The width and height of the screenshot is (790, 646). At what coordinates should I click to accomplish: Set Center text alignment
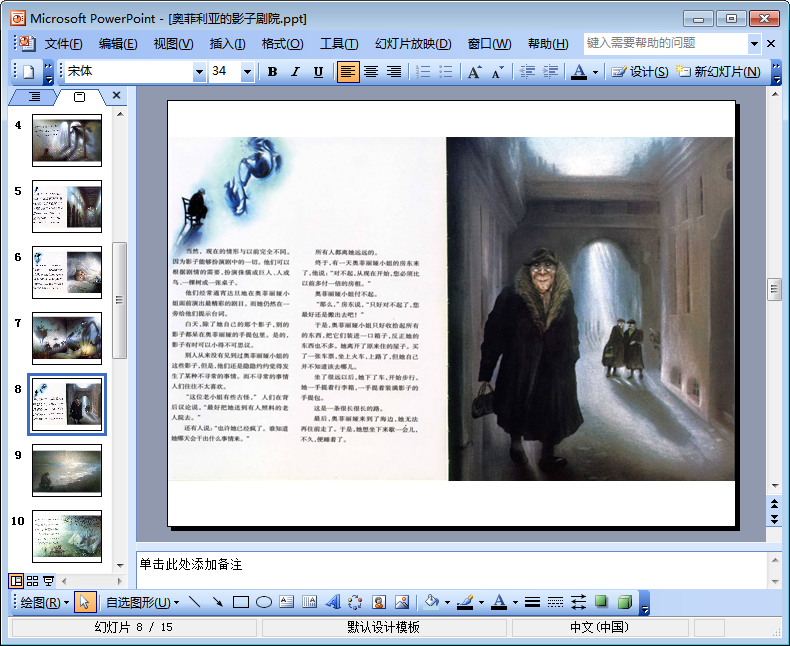click(371, 72)
